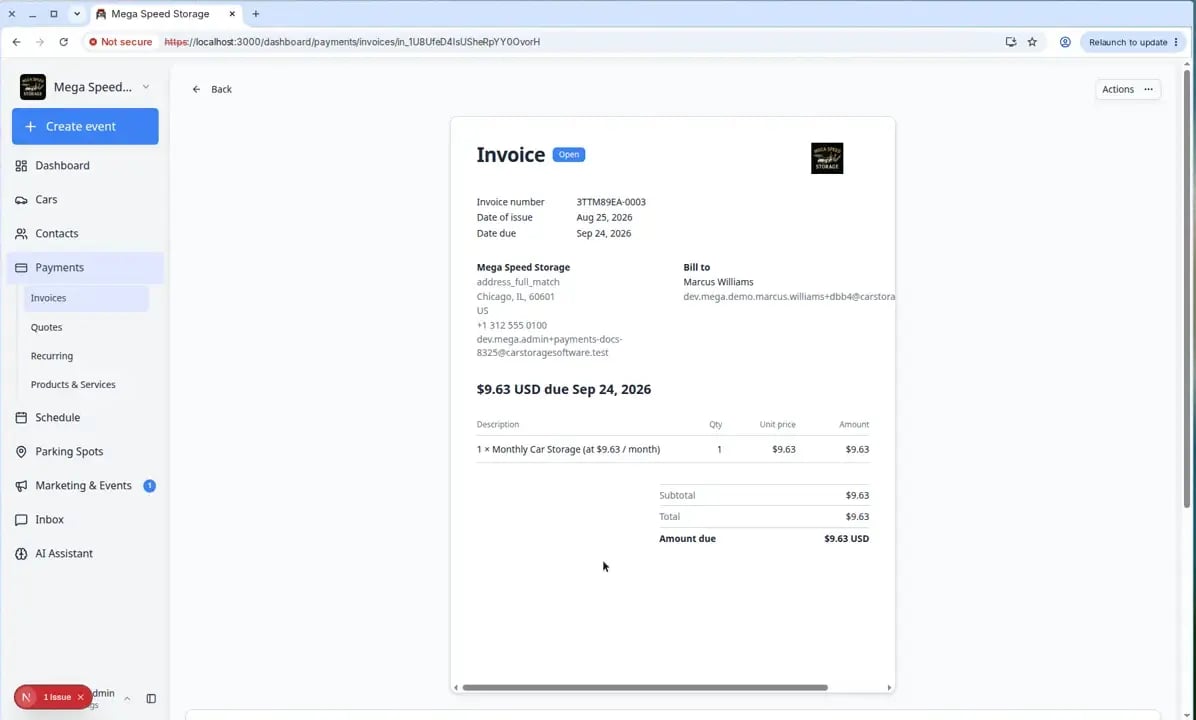Click the Mega Speed Storage workspace logo
Image resolution: width=1196 pixels, height=720 pixels.
point(33,87)
